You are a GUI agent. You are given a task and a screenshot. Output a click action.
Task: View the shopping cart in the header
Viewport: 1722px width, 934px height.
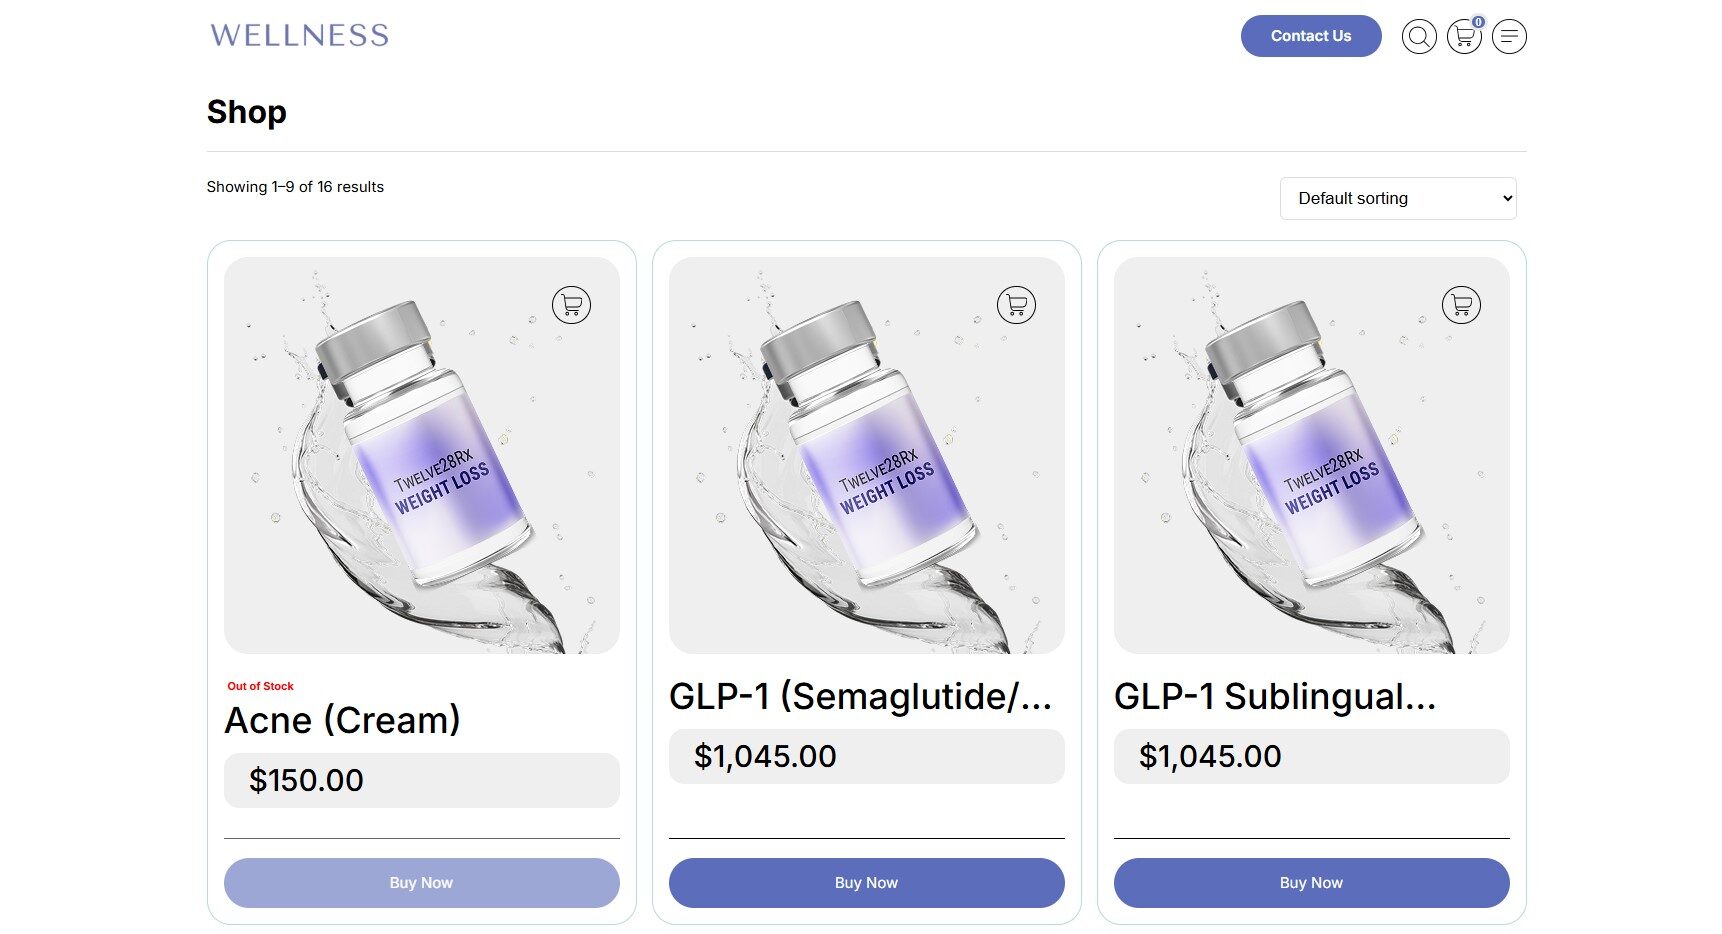pyautogui.click(x=1463, y=37)
